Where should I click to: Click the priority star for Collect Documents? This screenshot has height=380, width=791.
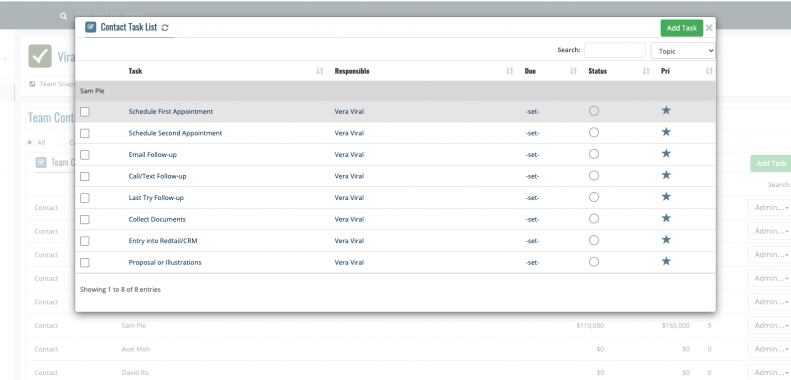pos(666,218)
